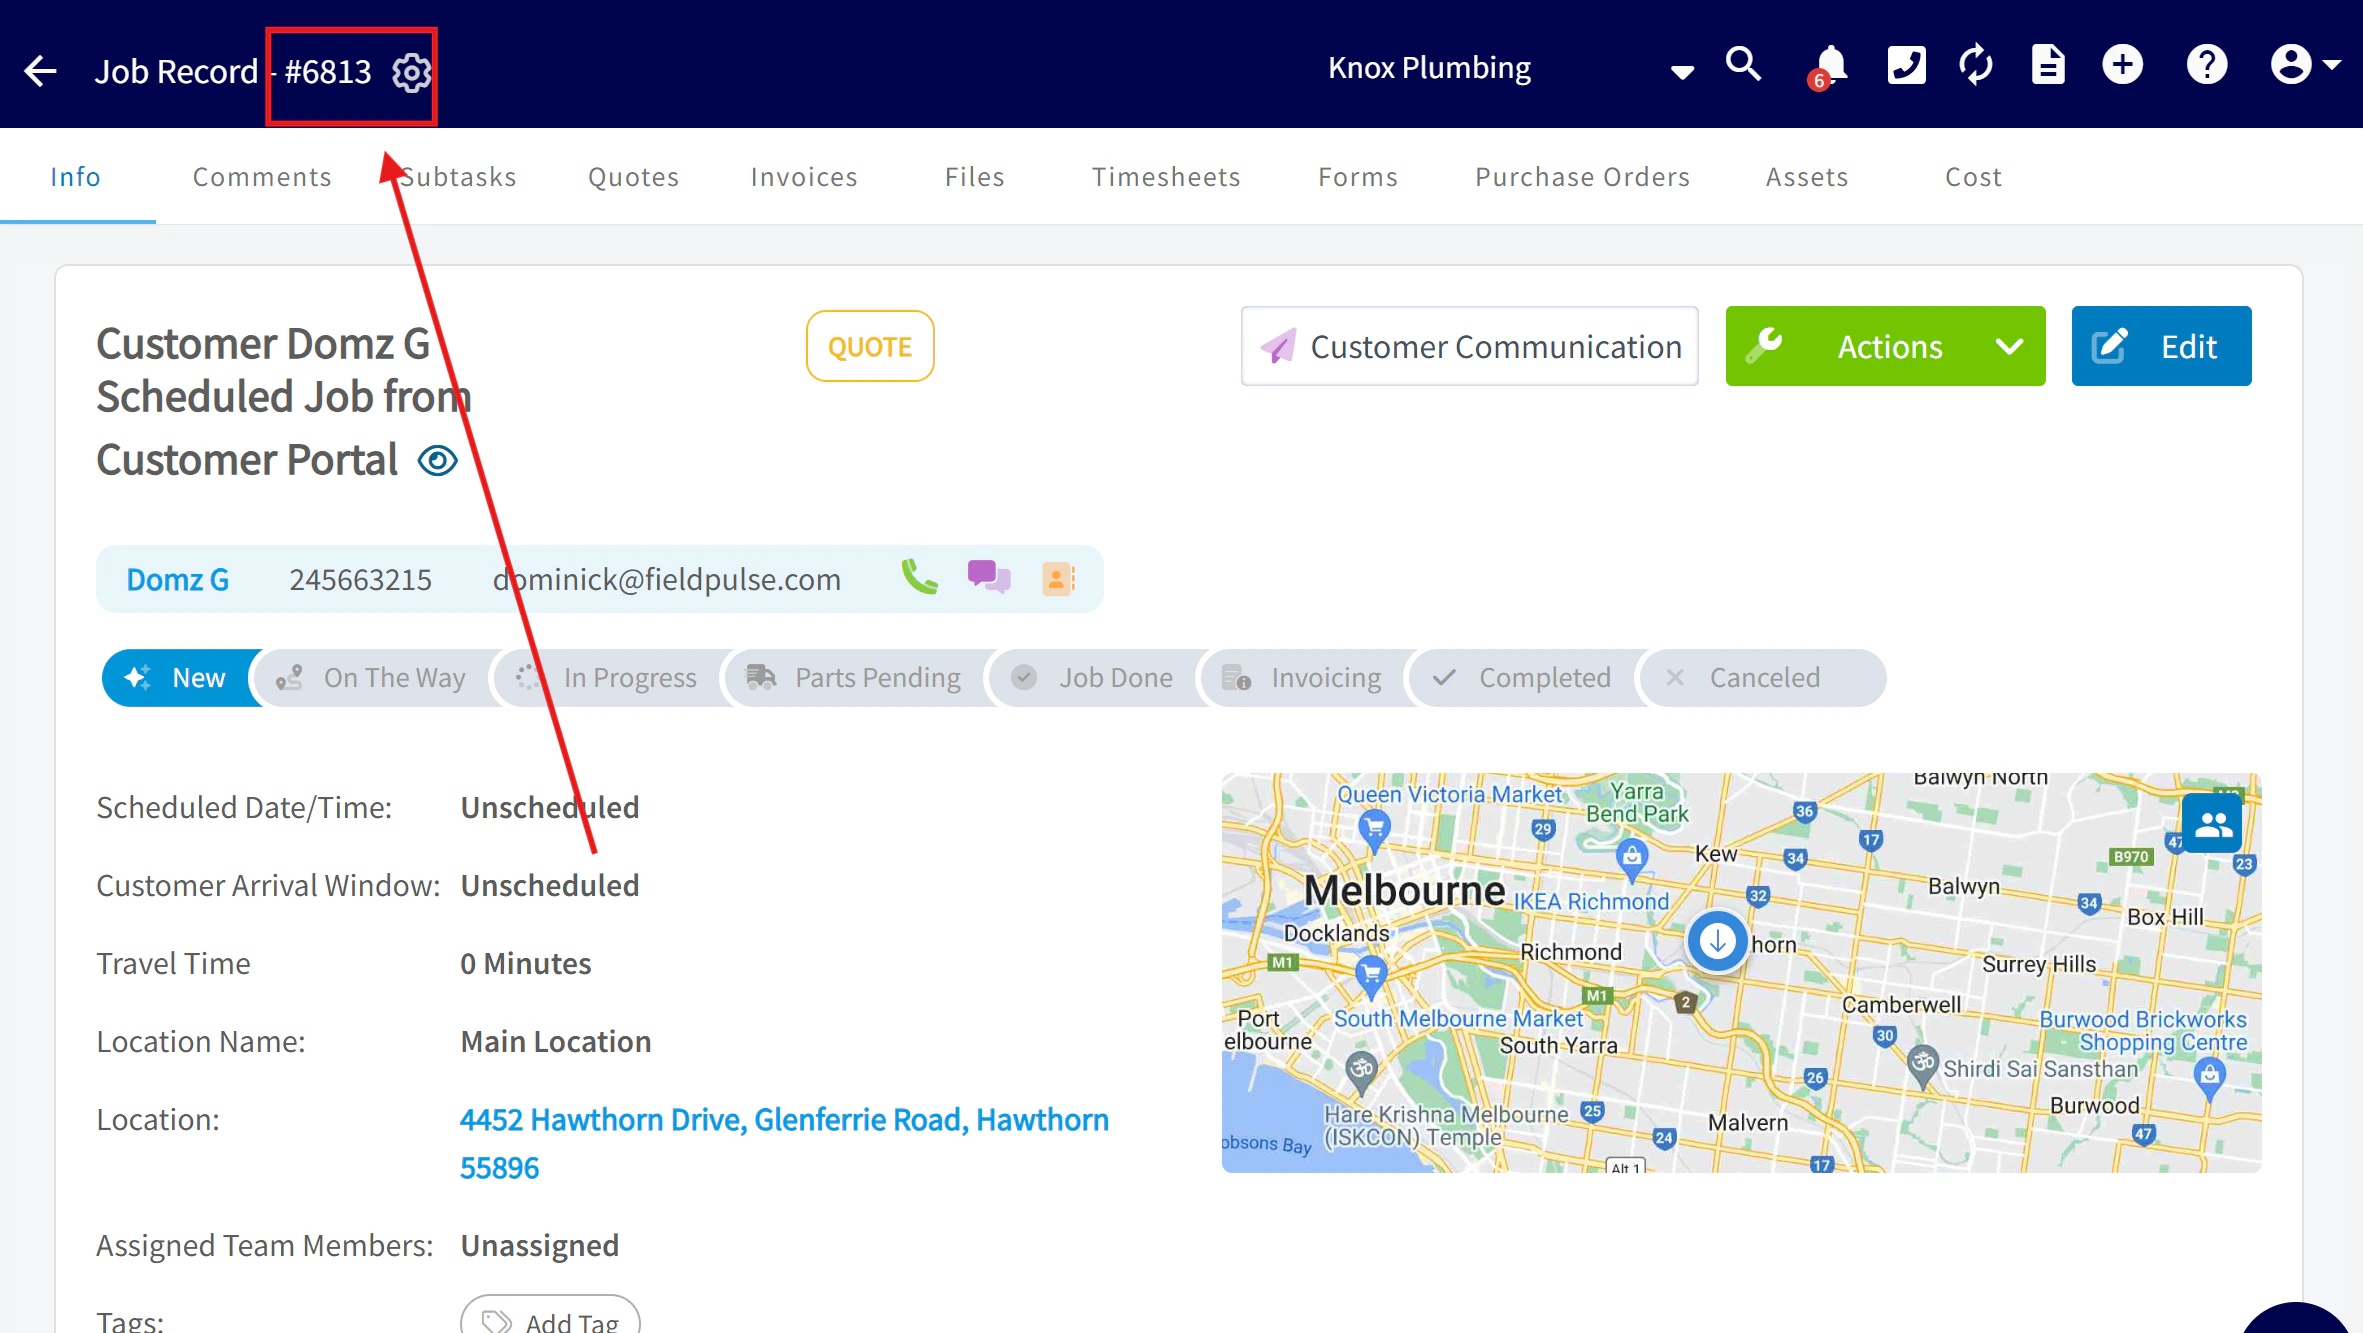The image size is (2363, 1333).
Task: Set job status to Canceled
Action: point(1762,678)
